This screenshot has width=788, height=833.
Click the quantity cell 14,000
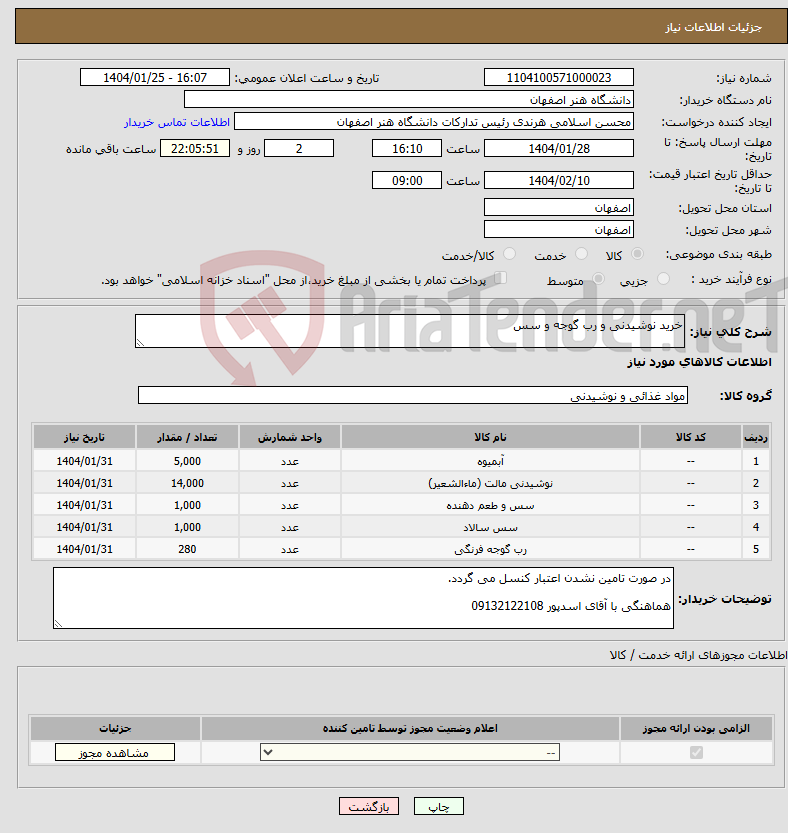(x=187, y=483)
